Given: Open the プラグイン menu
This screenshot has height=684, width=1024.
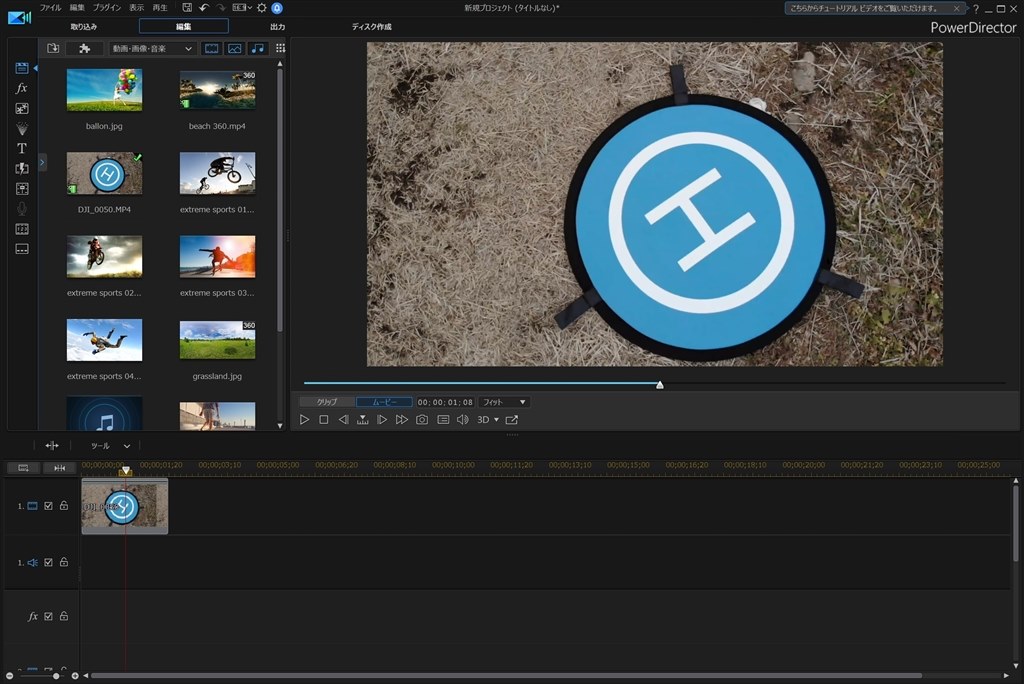Looking at the screenshot, I should (106, 8).
